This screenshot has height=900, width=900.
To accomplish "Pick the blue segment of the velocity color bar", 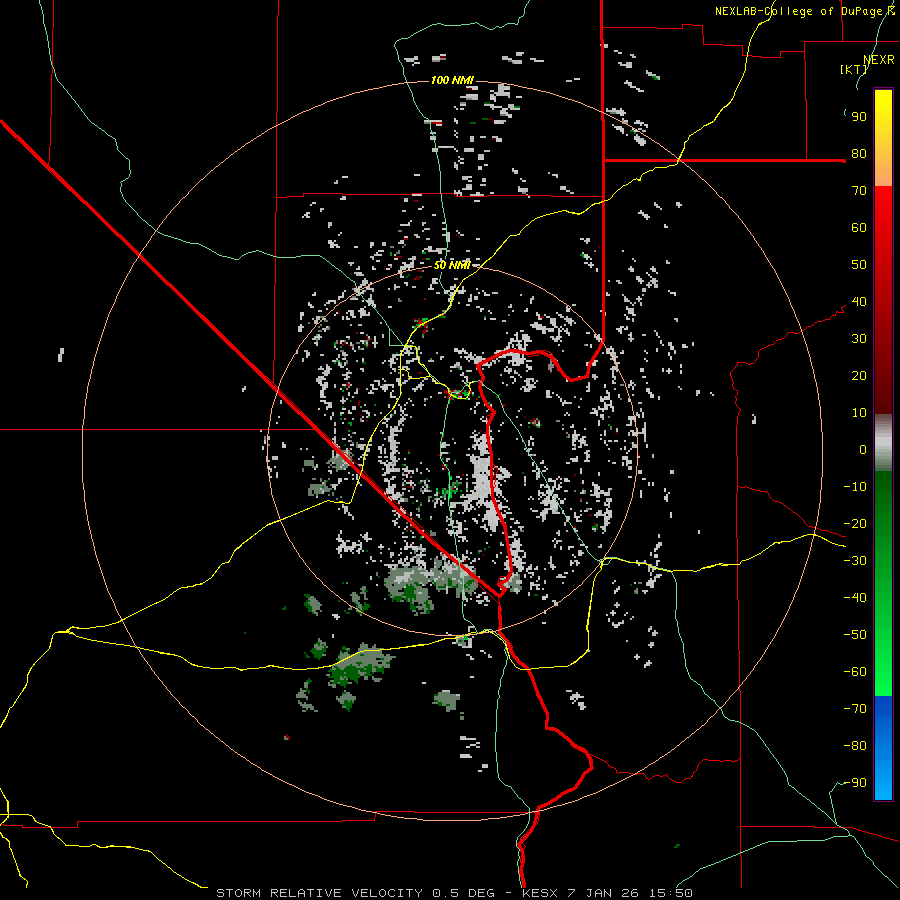I will coord(883,748).
